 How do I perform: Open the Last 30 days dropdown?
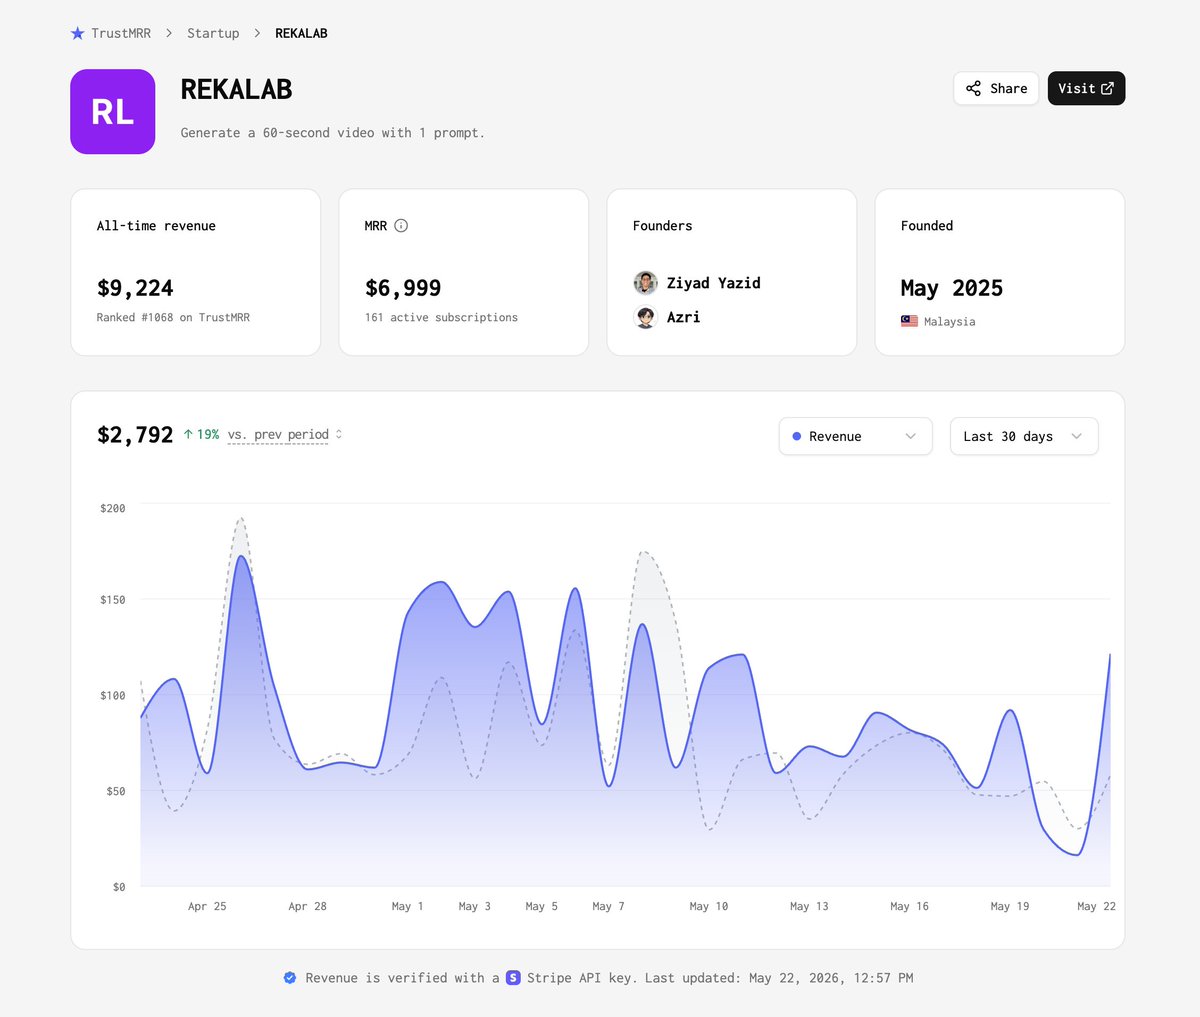coord(1024,436)
